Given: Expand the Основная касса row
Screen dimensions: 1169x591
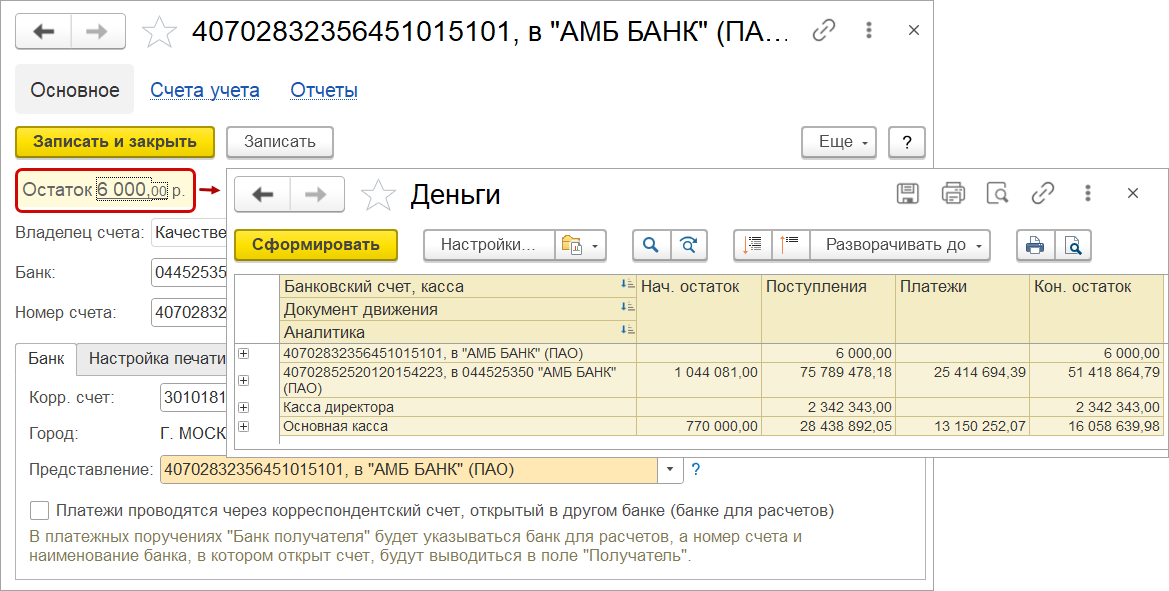Looking at the screenshot, I should point(243,426).
